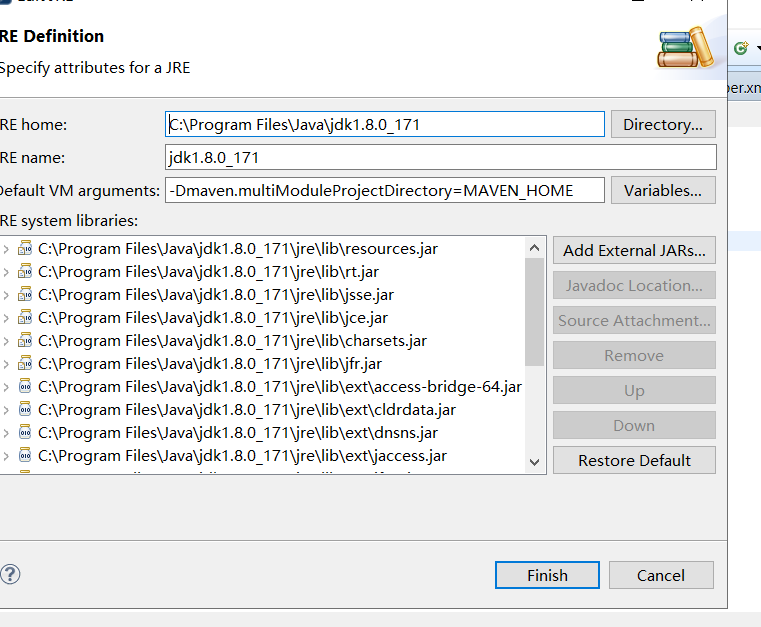Click the jar icon beside cldrdata.jar
The width and height of the screenshot is (761, 627).
25,410
